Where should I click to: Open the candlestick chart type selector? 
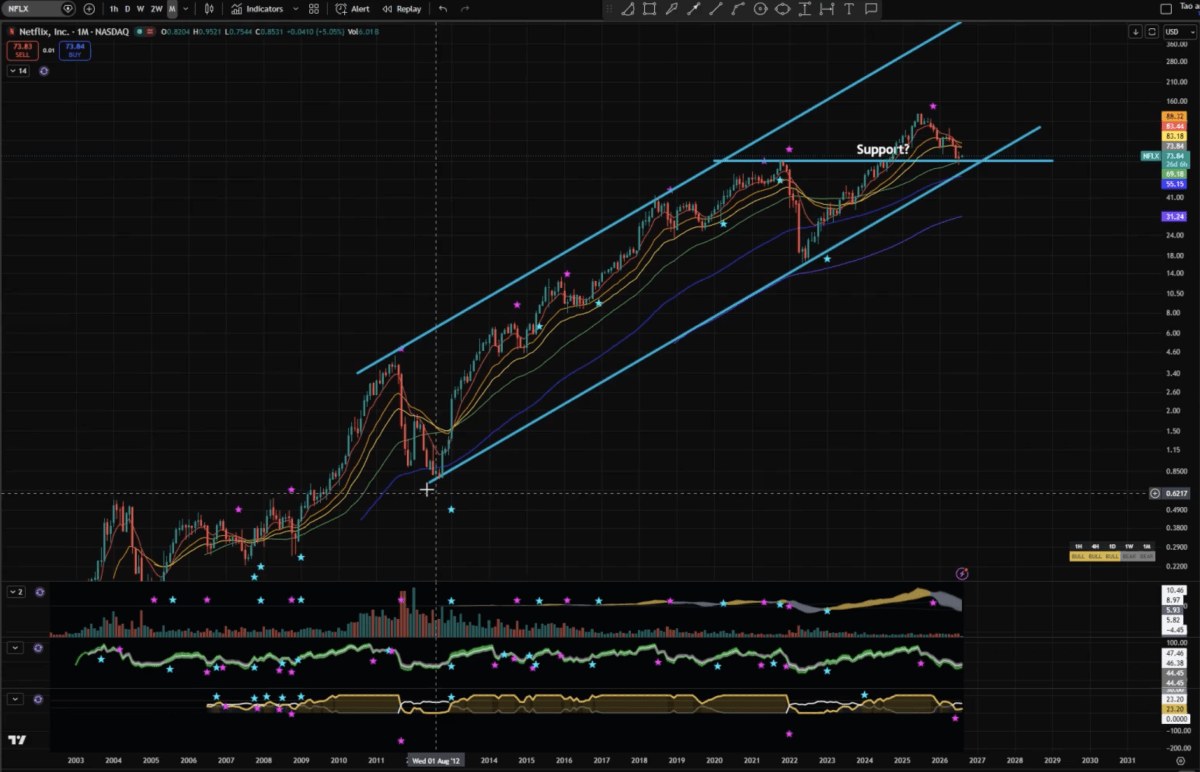point(209,9)
